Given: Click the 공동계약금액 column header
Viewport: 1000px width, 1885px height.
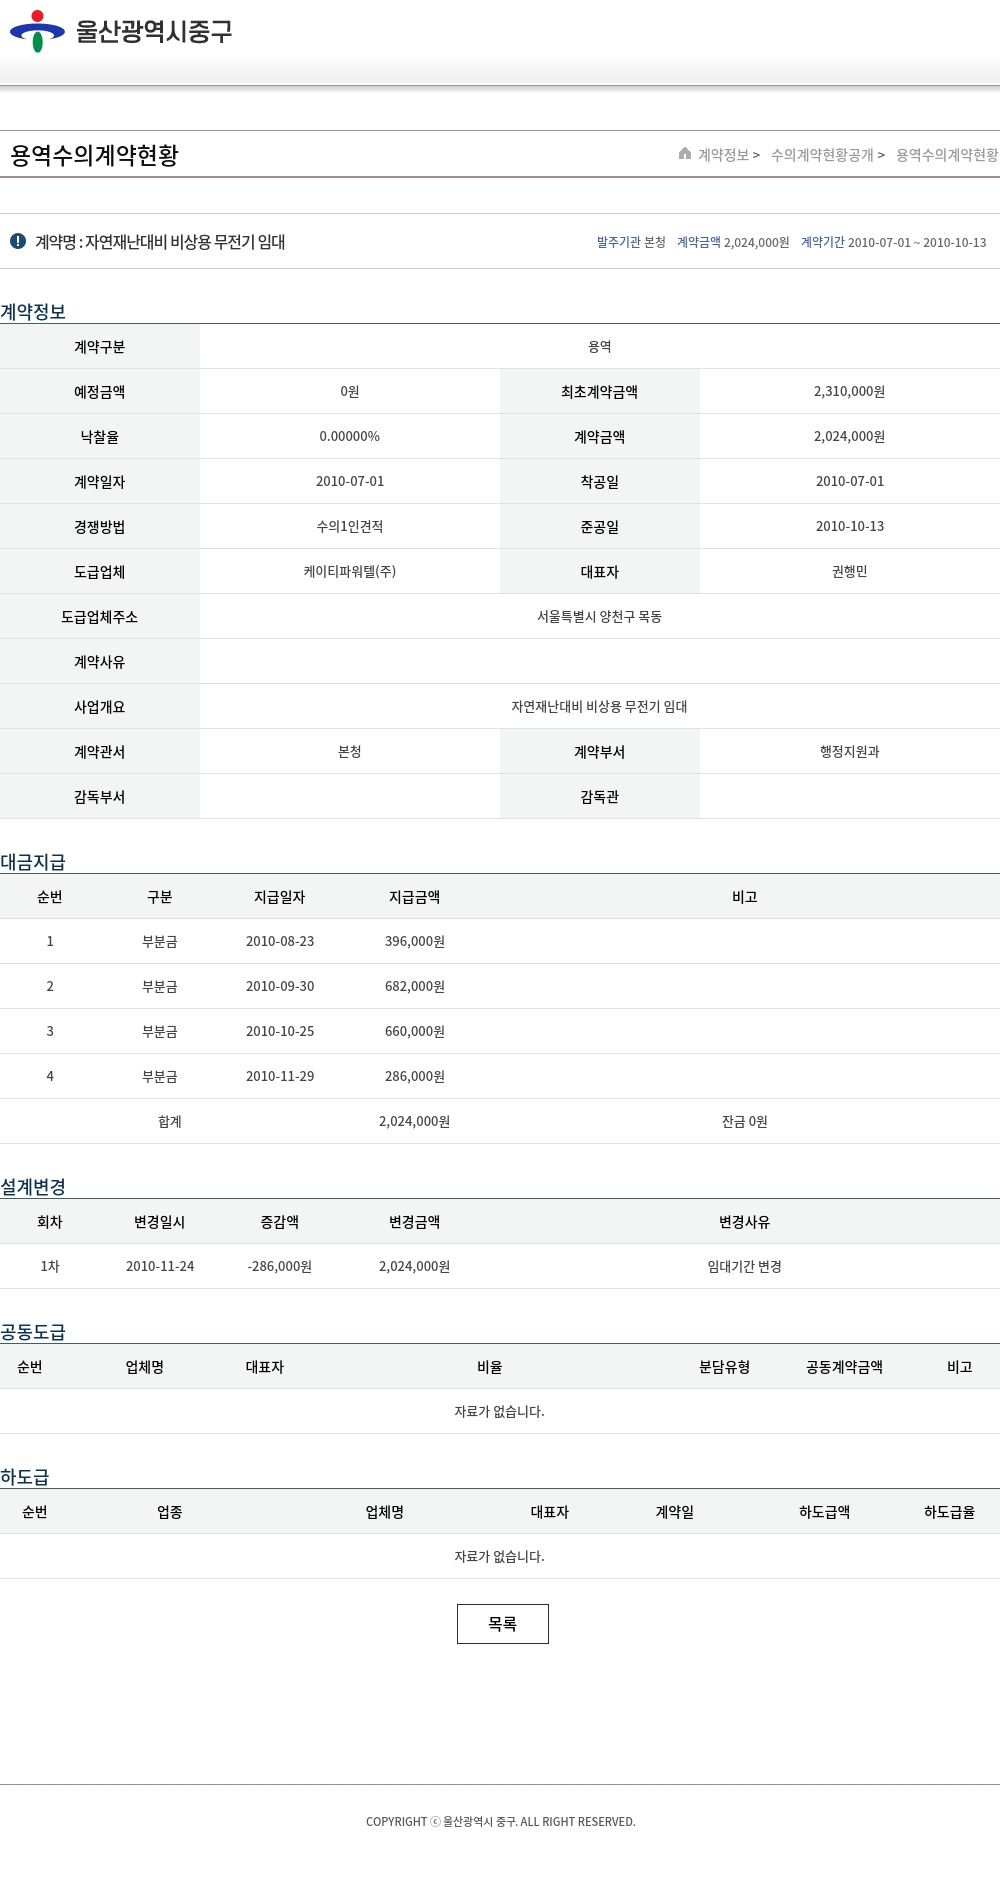Looking at the screenshot, I should (x=844, y=1367).
